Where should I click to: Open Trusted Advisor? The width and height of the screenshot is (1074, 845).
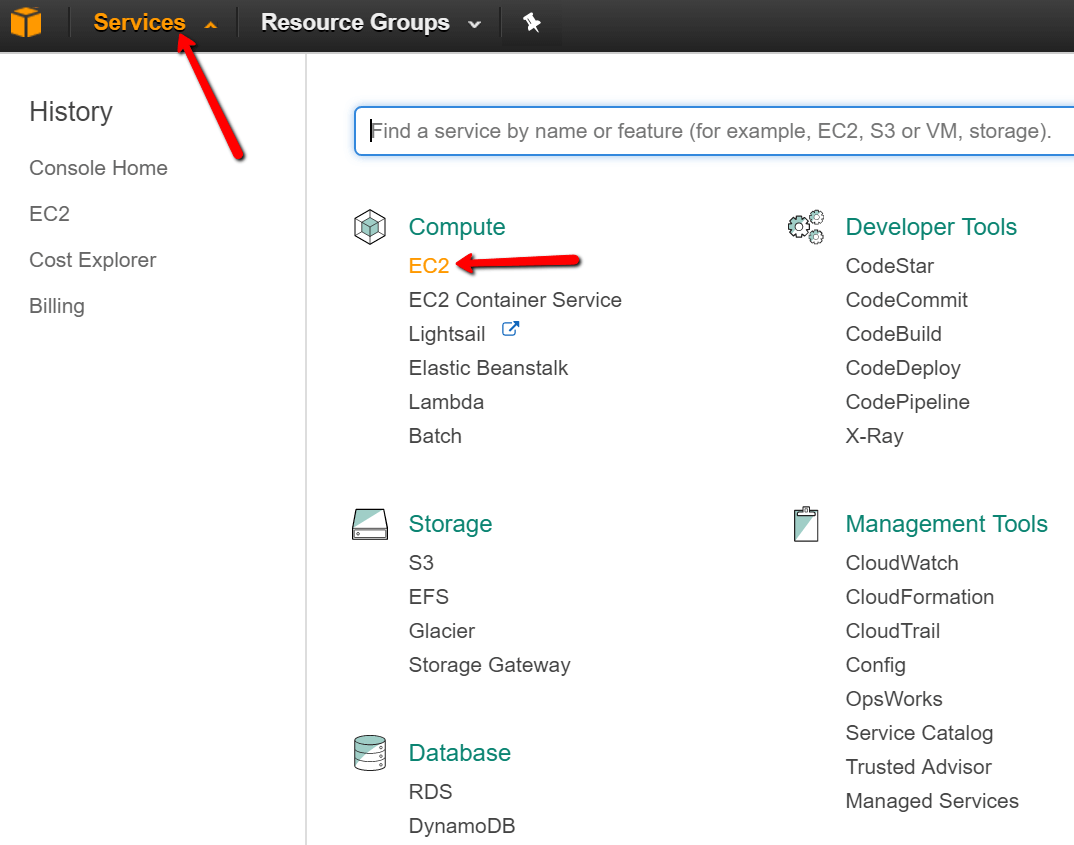tap(919, 767)
